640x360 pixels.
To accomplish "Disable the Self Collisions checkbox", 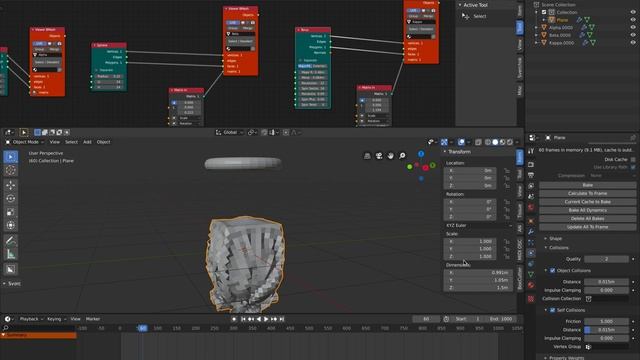I will click(x=552, y=310).
